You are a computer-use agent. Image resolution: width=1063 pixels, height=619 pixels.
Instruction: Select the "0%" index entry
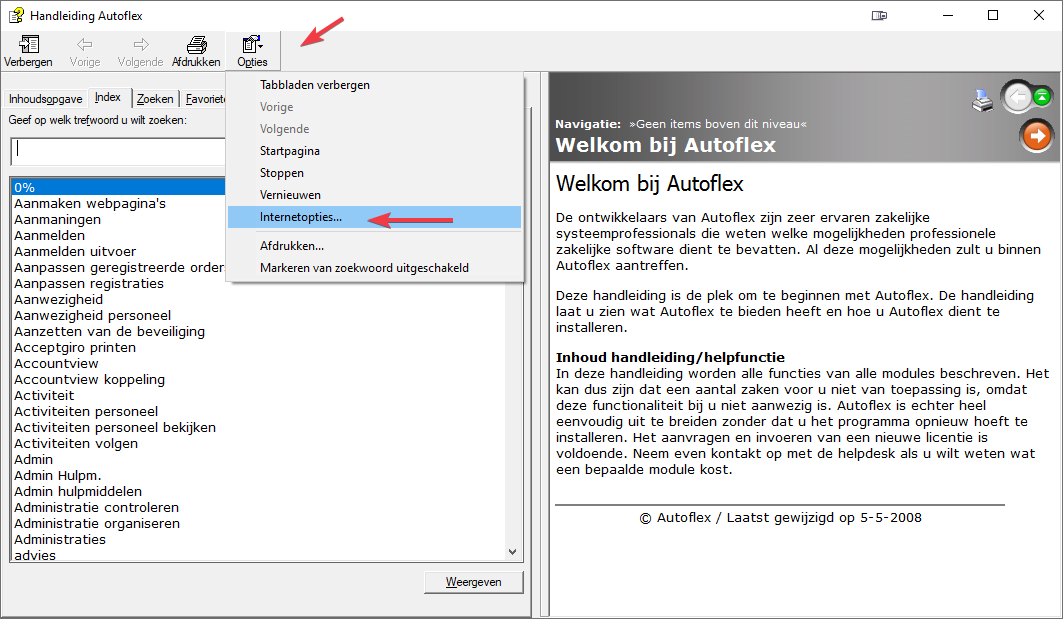(x=119, y=187)
